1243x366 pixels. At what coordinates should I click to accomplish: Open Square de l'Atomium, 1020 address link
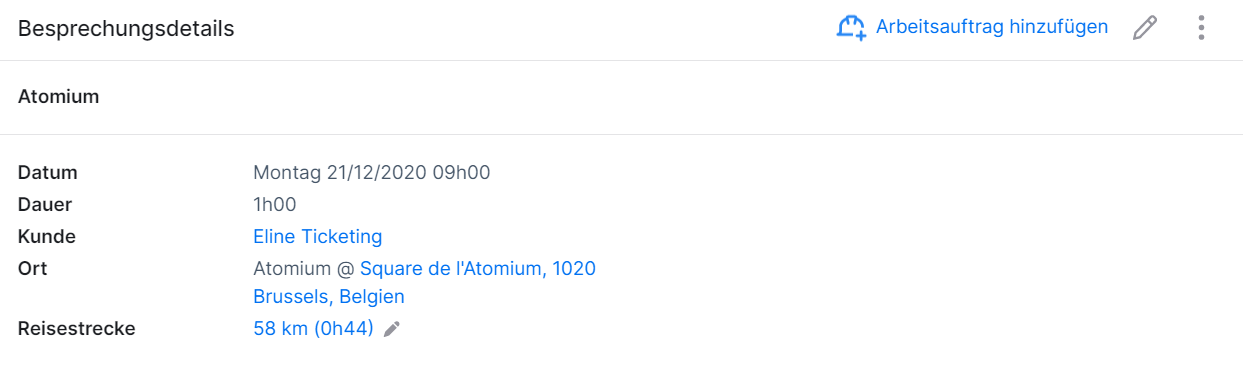click(x=478, y=269)
